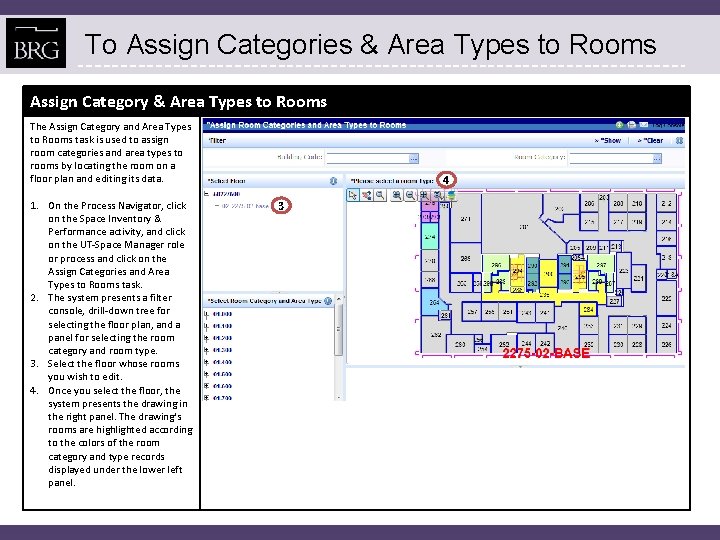Viewport: 720px width, 540px height.
Task: Select room 224 on the floor plan
Action: tap(666, 325)
